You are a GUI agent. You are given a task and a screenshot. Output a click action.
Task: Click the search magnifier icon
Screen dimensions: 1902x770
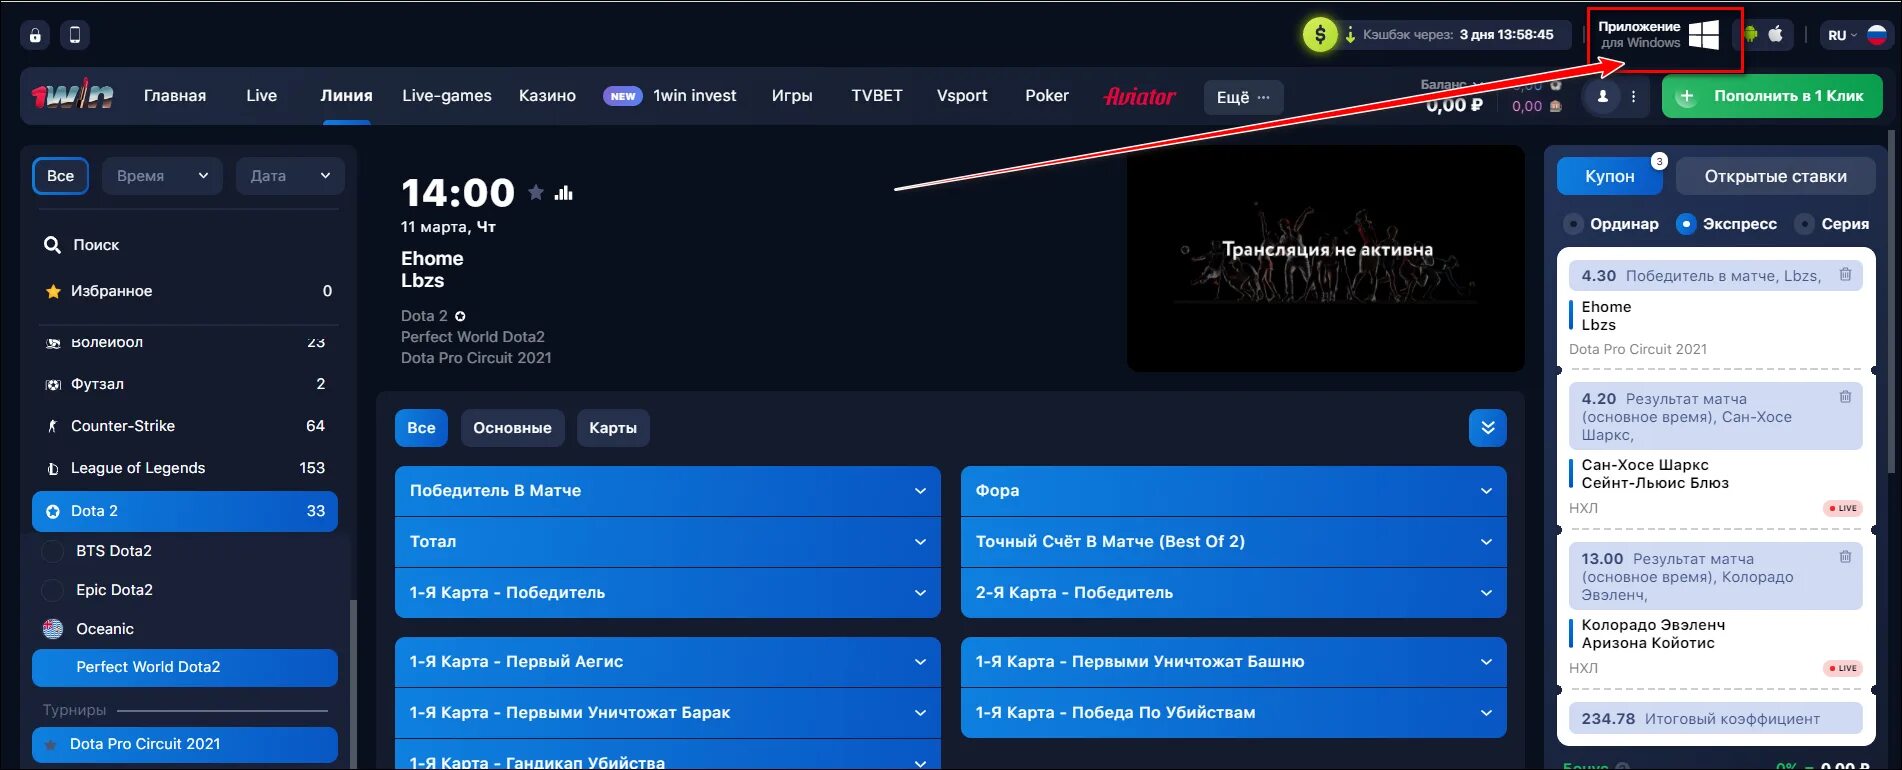(x=52, y=244)
